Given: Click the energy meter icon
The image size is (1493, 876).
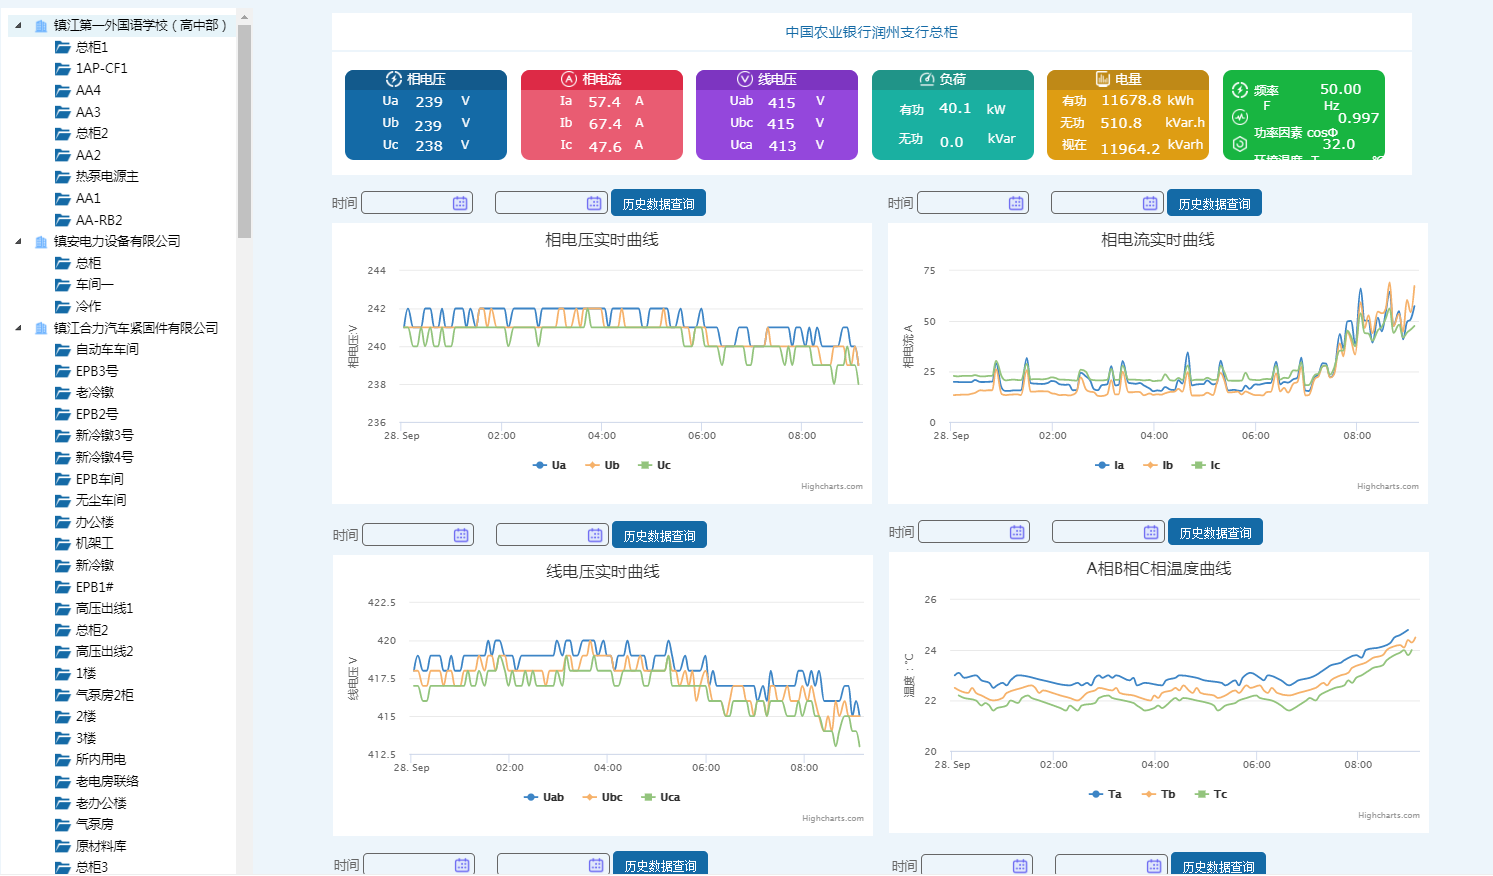Looking at the screenshot, I should tap(1103, 79).
